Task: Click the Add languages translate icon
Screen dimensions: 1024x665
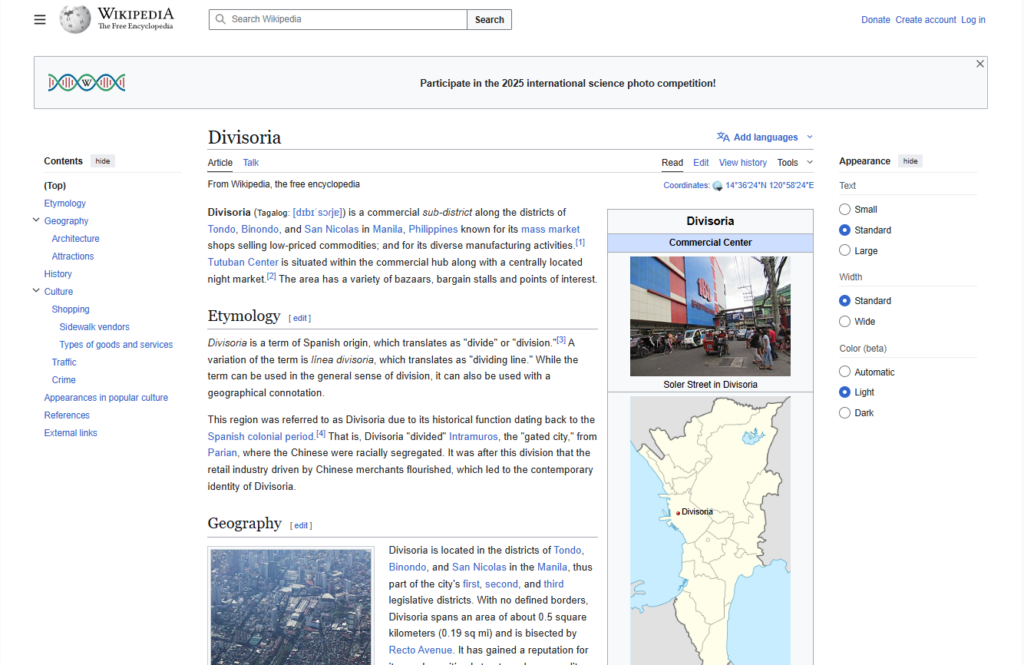Action: pyautogui.click(x=723, y=137)
